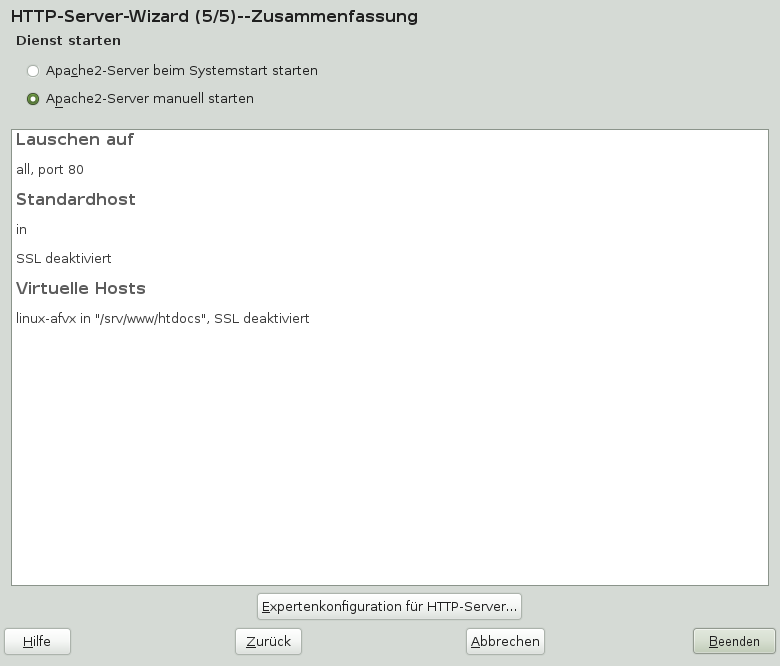Select Apache2-Server beim Systemstart starten option
Viewport: 780px width, 666px height.
point(172,71)
